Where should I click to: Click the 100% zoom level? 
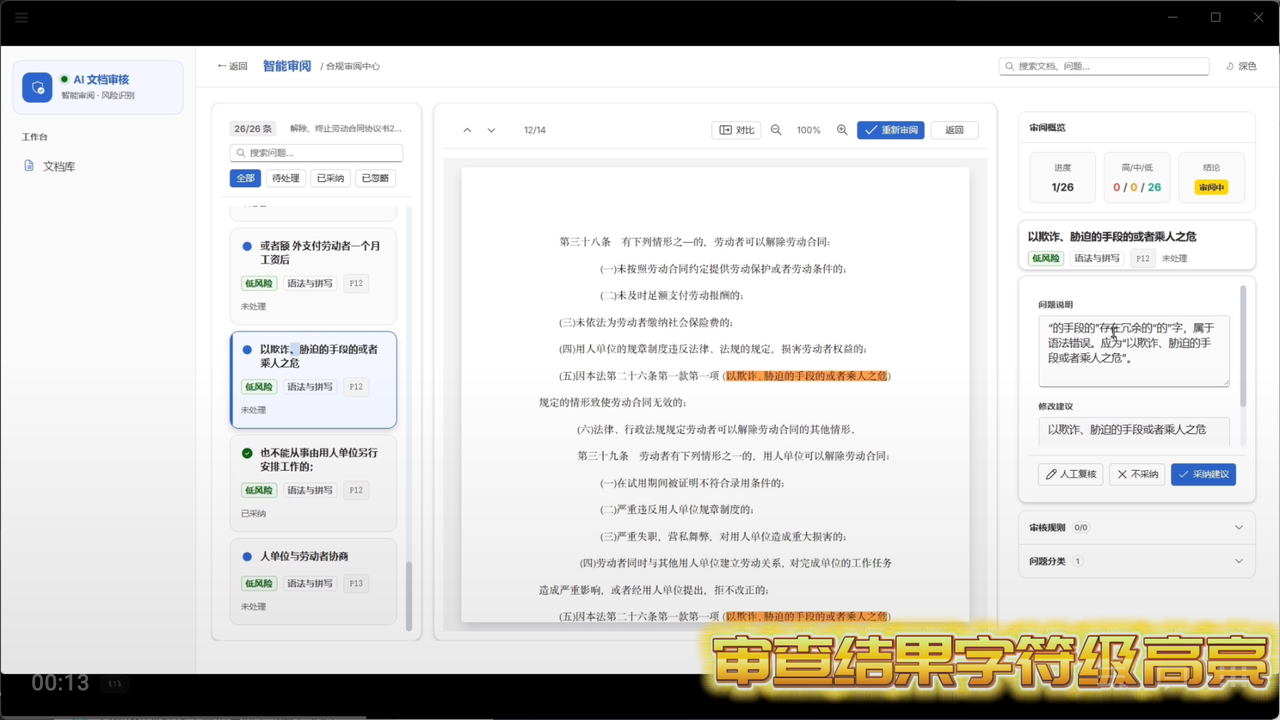point(809,130)
